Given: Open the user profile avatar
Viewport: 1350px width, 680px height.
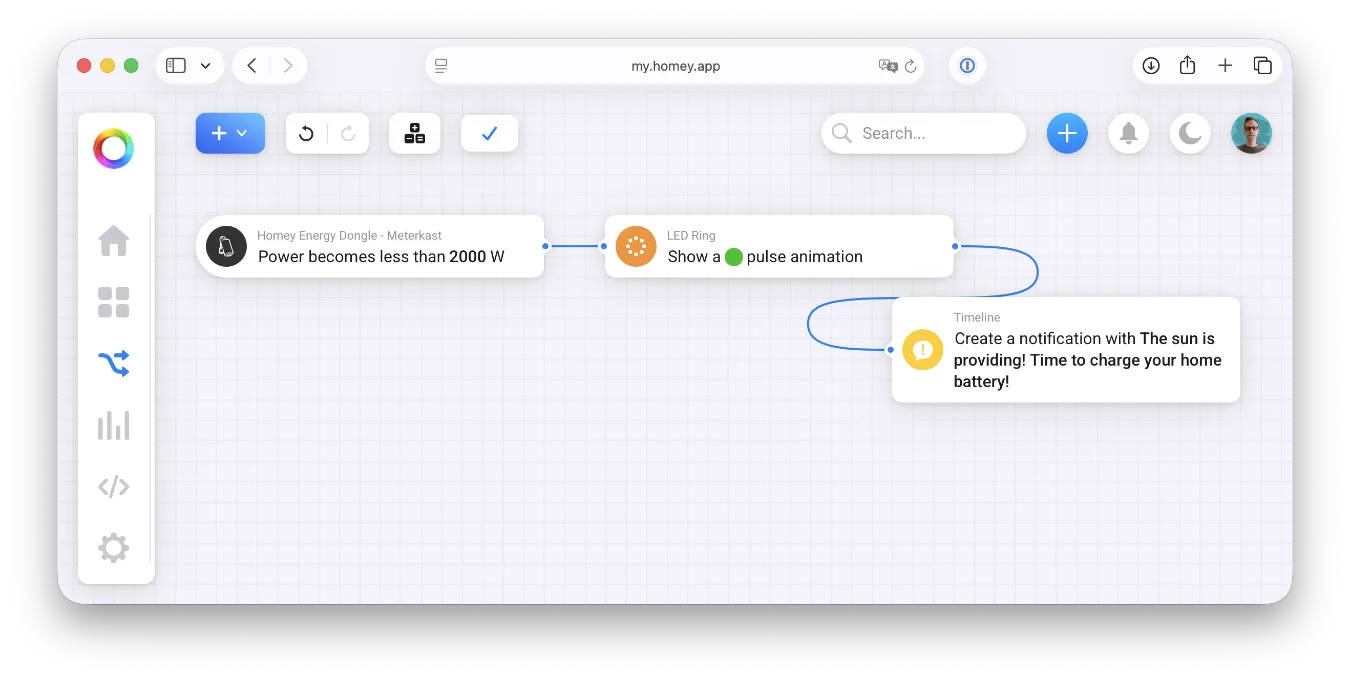Looking at the screenshot, I should (1251, 133).
